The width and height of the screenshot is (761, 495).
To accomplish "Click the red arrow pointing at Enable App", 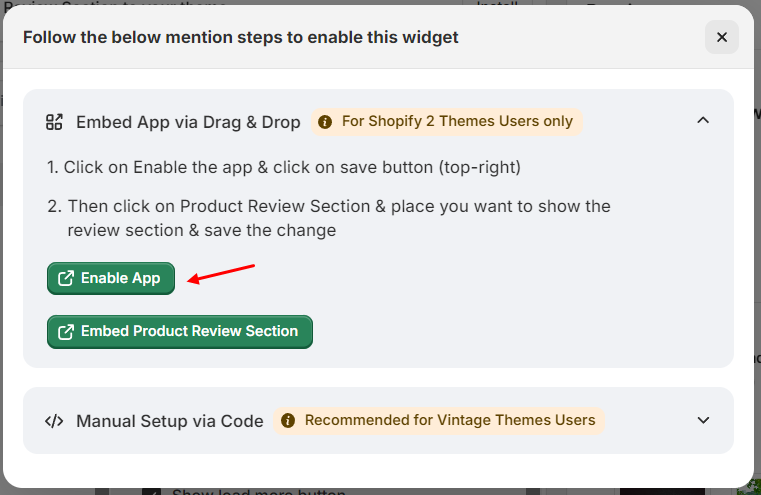I will tap(222, 273).
